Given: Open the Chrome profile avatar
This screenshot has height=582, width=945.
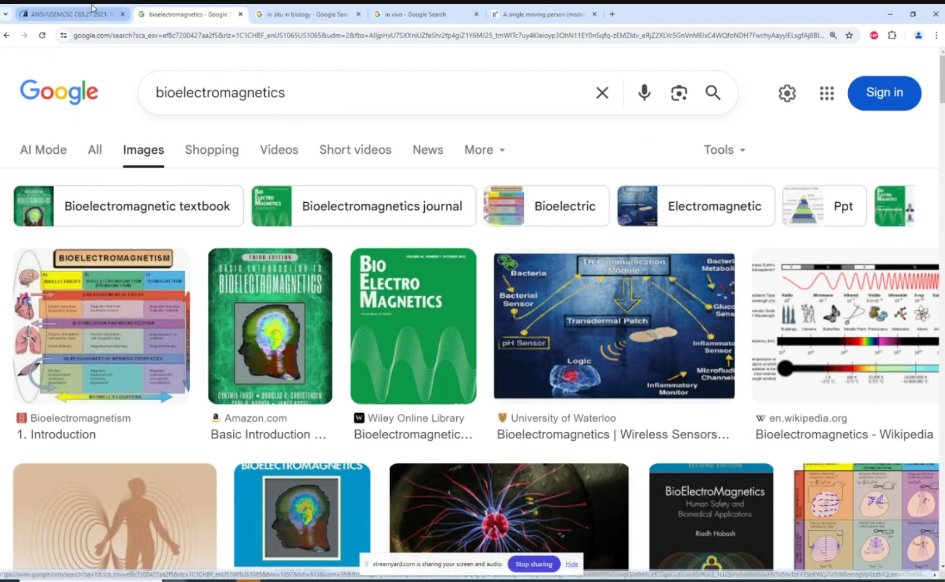Looking at the screenshot, I should click(x=918, y=36).
